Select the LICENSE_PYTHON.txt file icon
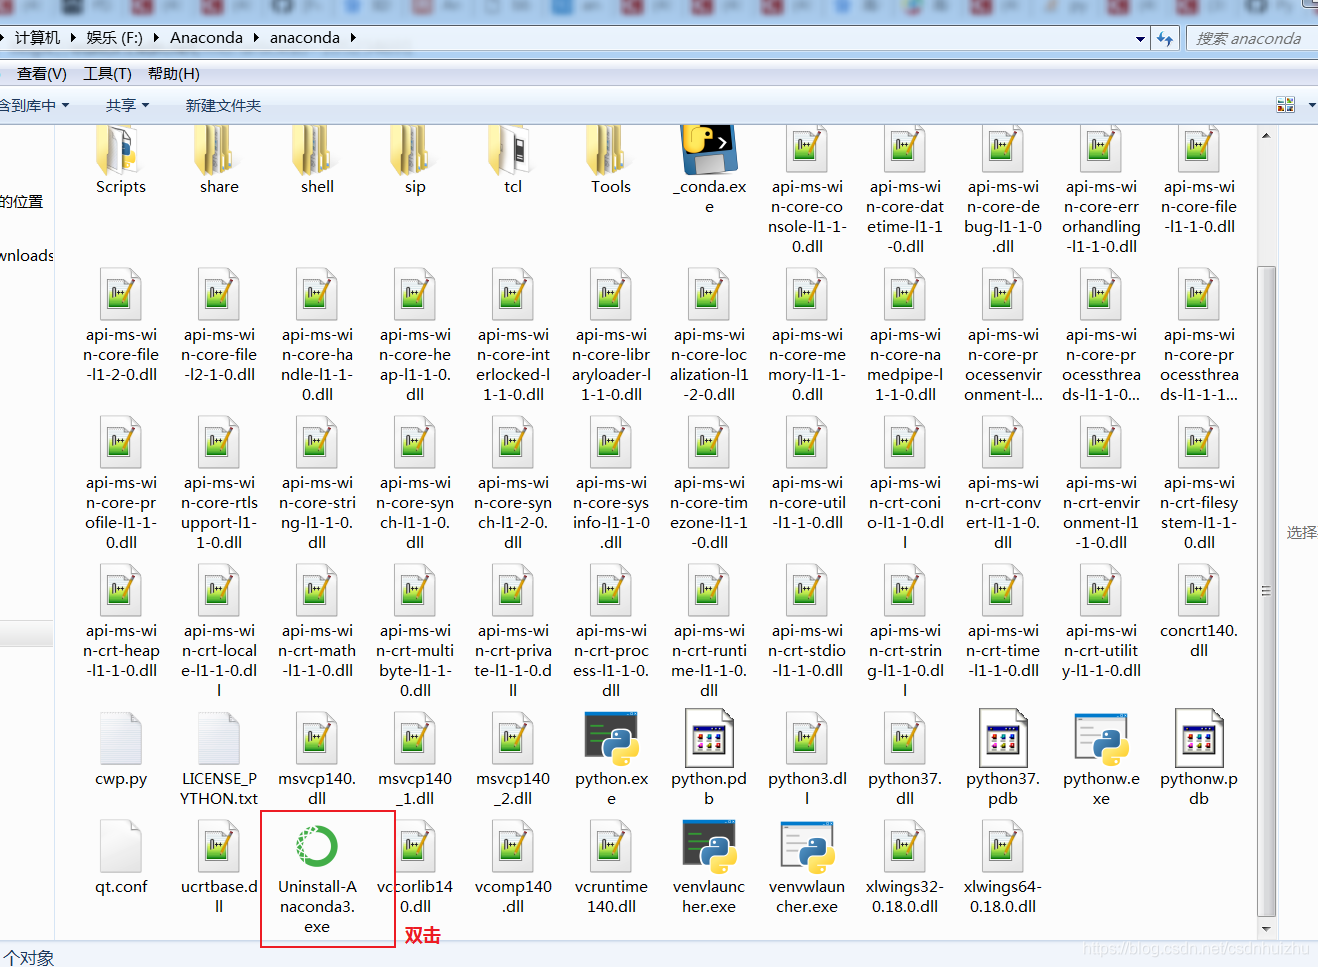This screenshot has height=967, width=1318. pos(219,738)
